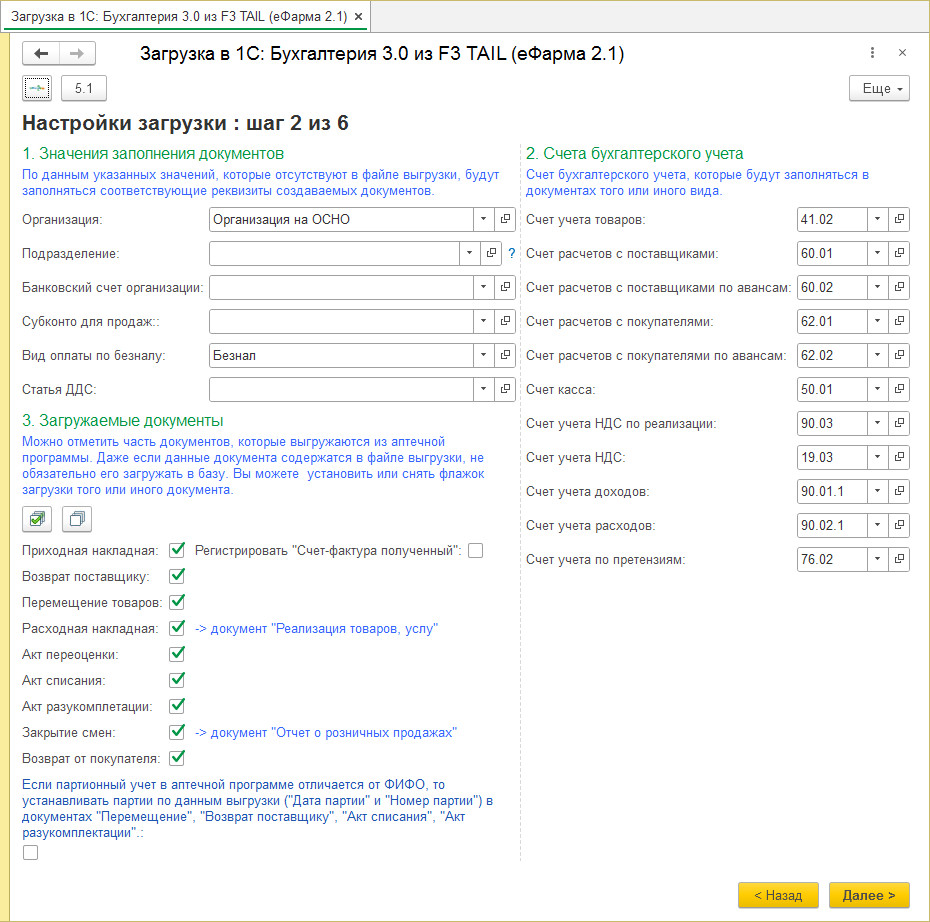This screenshot has height=922, width=930.
Task: Open the three-dot options menu
Action: point(872,53)
